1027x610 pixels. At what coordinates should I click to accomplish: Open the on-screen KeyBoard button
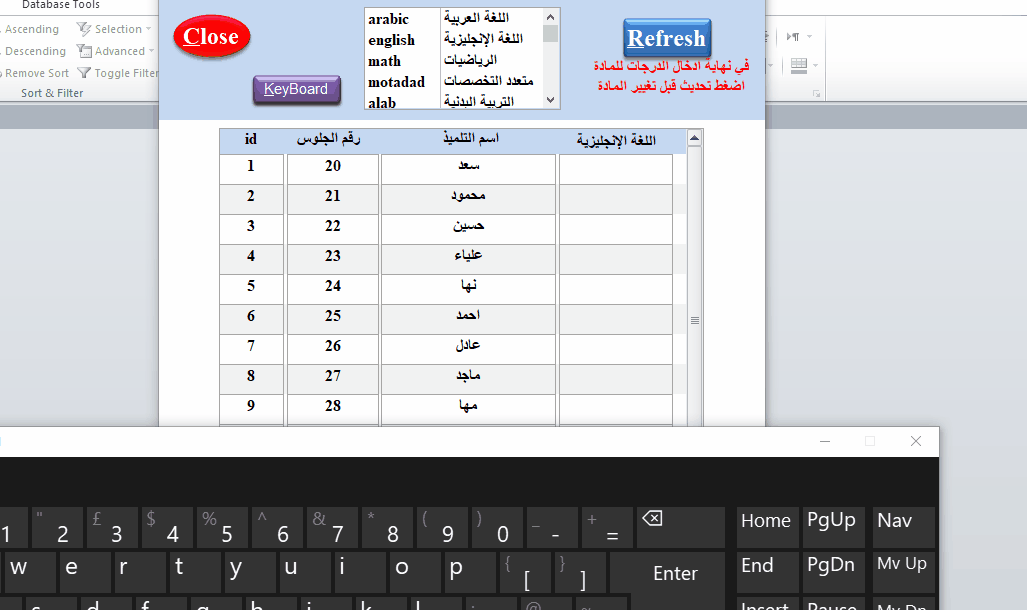click(296, 90)
